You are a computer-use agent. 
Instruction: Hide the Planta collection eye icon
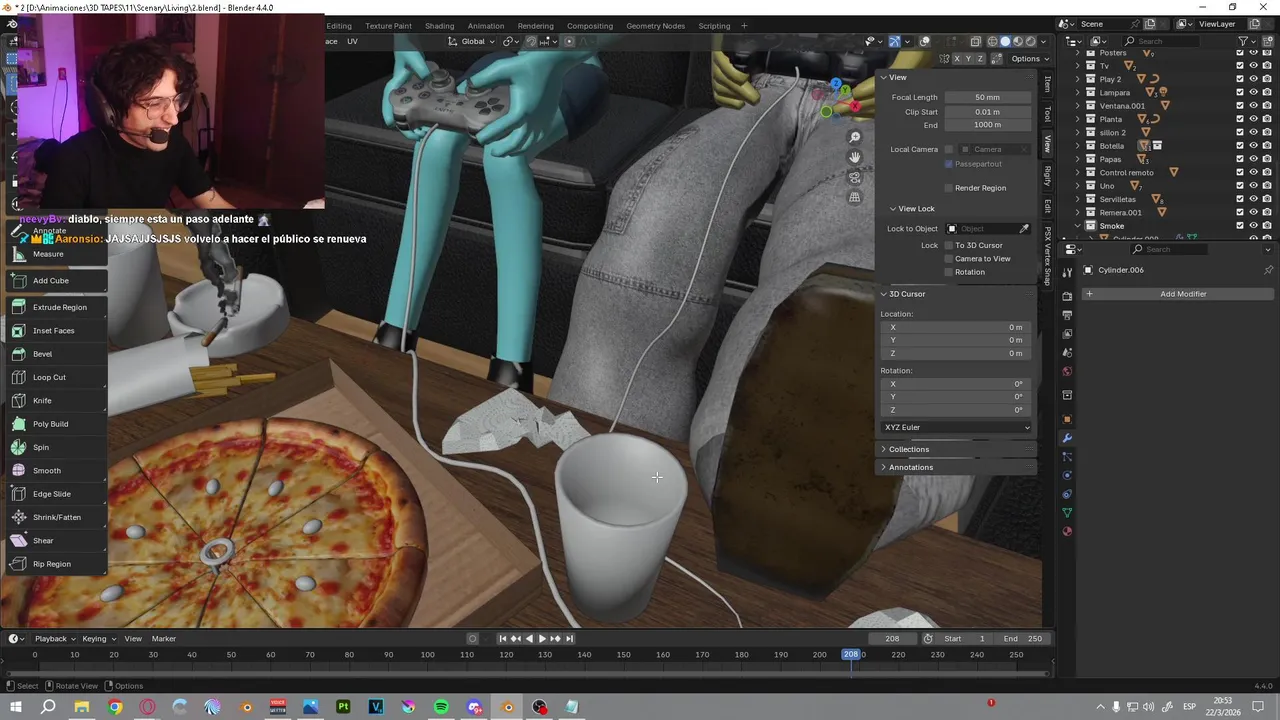(1253, 119)
